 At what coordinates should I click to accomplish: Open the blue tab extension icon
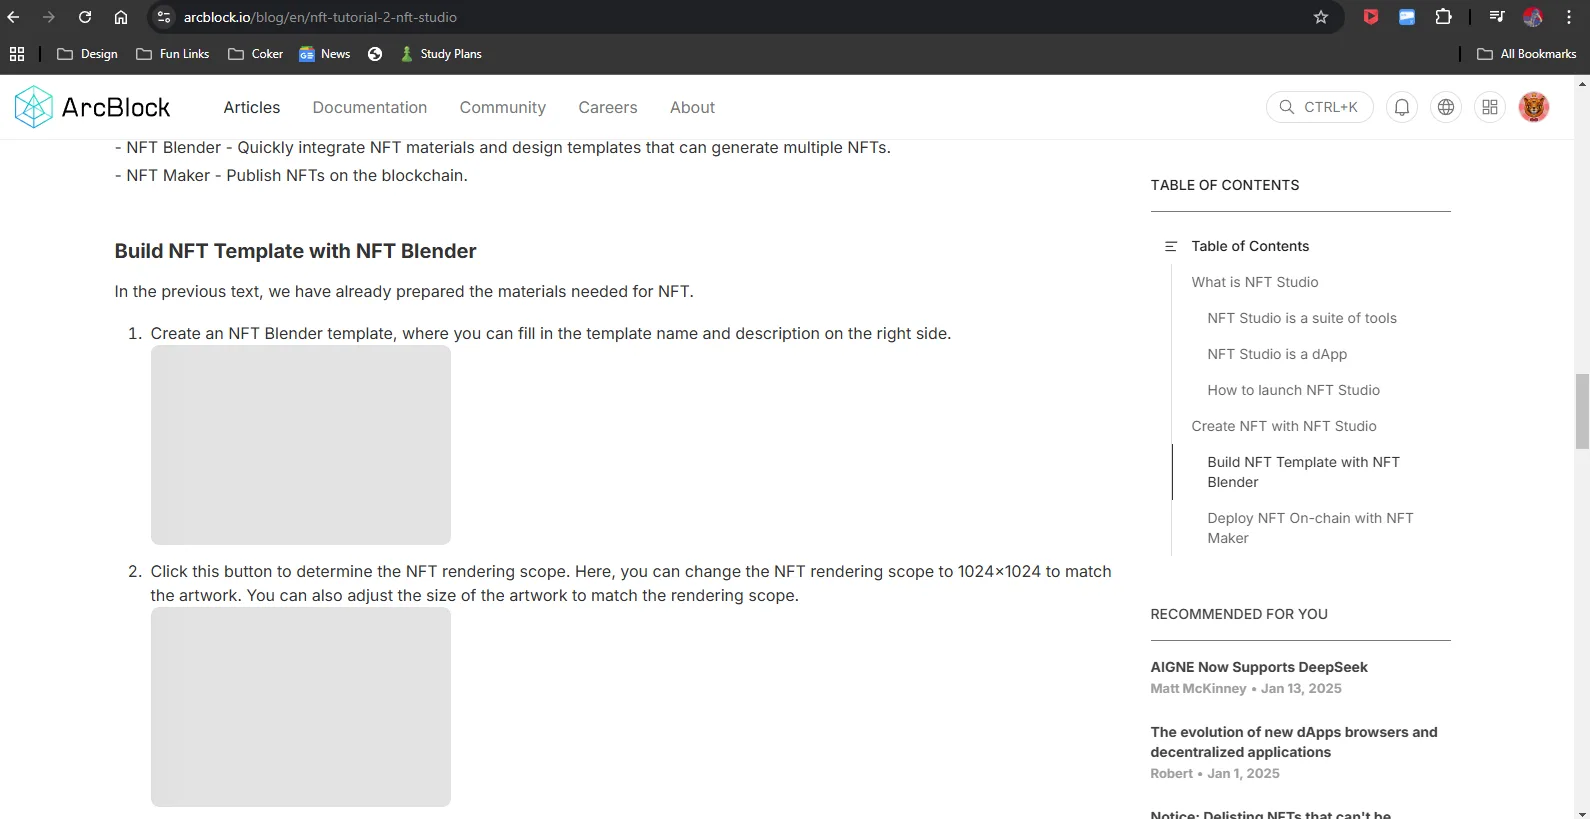click(x=1407, y=17)
